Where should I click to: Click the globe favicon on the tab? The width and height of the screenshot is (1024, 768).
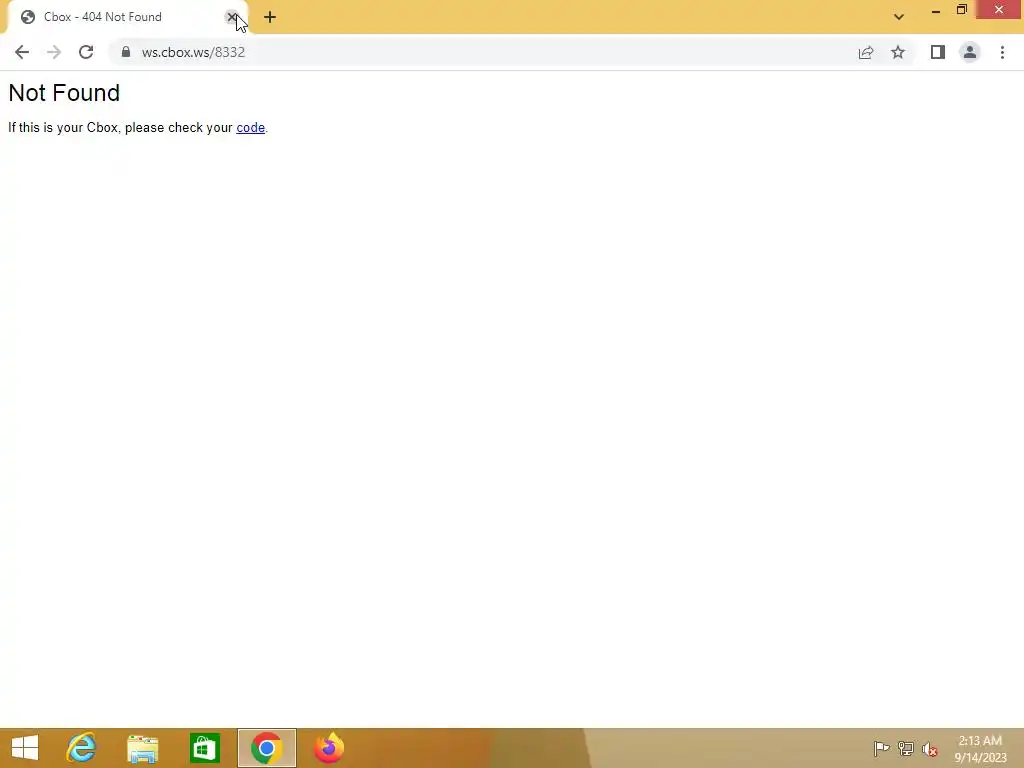(x=27, y=17)
